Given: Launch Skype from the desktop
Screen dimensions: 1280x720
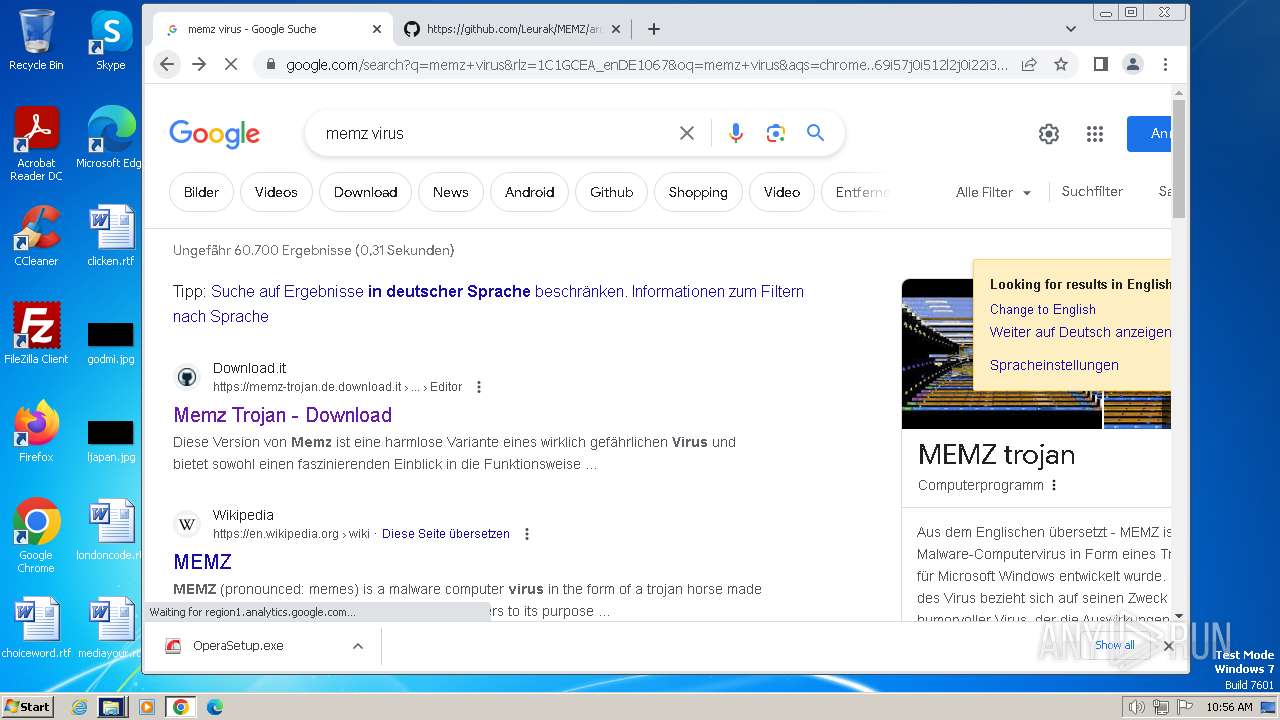Looking at the screenshot, I should [x=110, y=40].
